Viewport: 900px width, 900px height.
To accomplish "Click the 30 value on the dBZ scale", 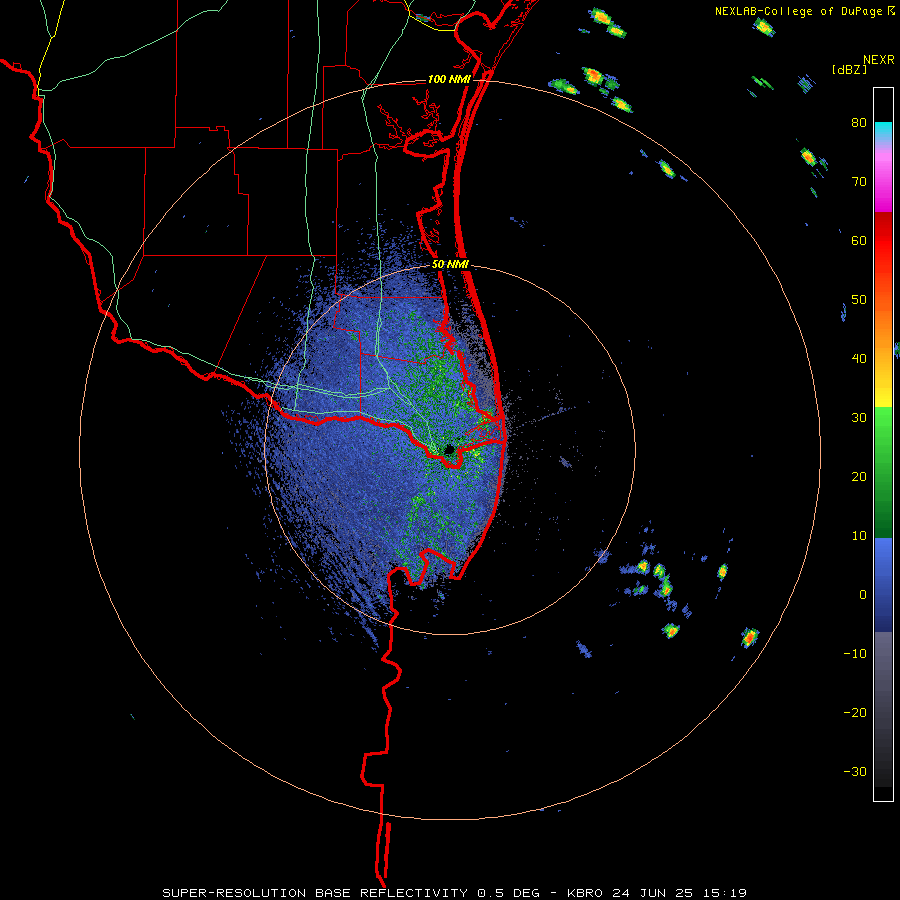I will (859, 418).
